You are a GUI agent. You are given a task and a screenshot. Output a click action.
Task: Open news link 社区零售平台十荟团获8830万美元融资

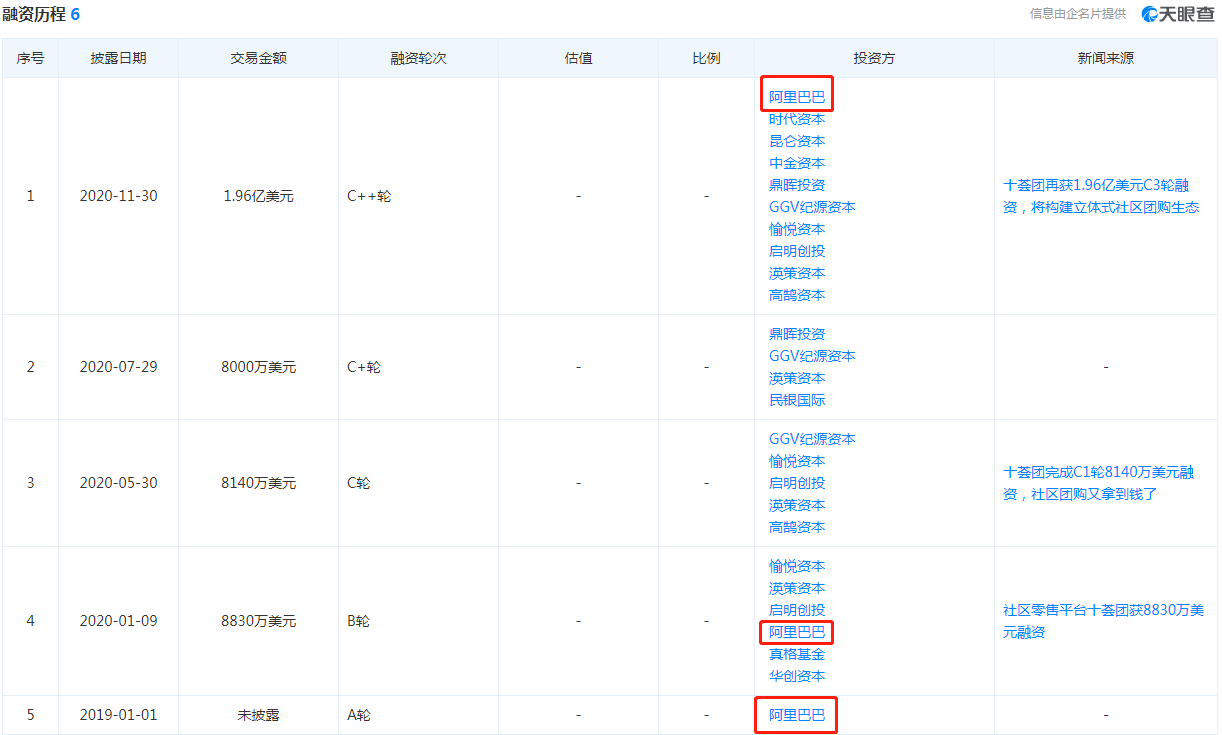click(x=1103, y=621)
